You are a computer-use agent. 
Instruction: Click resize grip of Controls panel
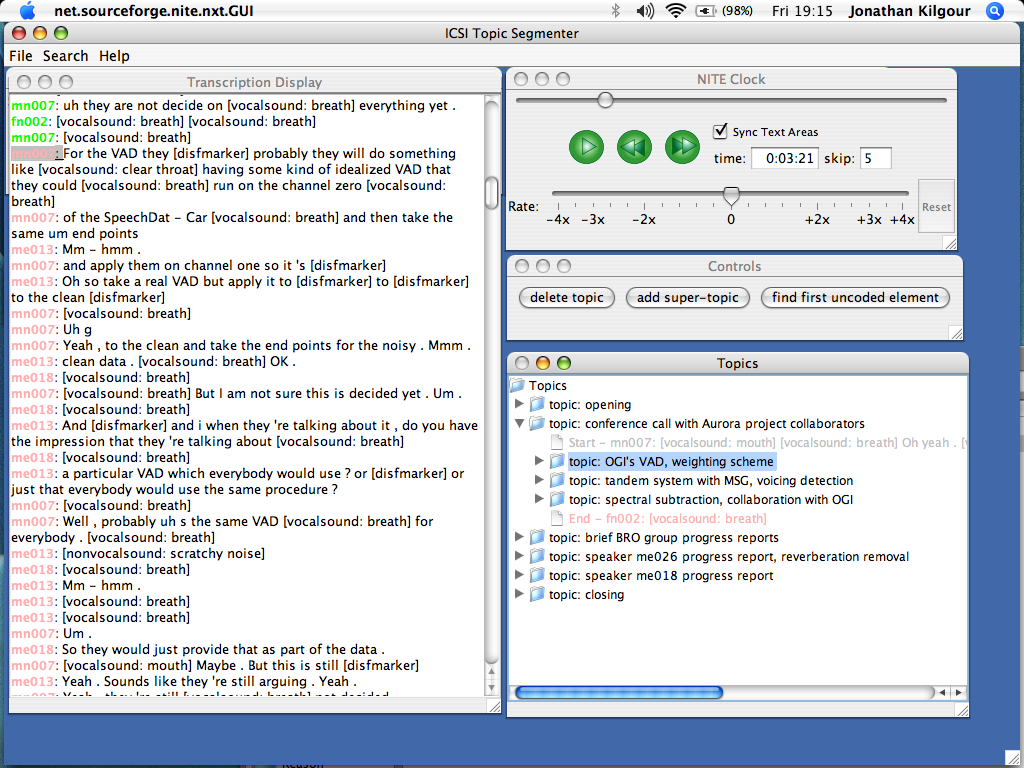click(x=956, y=333)
